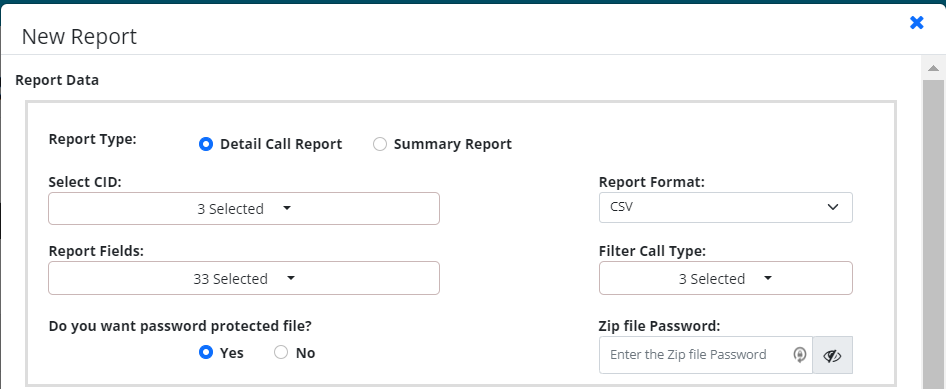Select the Detail Call Report radio button
Image resolution: width=946 pixels, height=389 pixels.
206,145
